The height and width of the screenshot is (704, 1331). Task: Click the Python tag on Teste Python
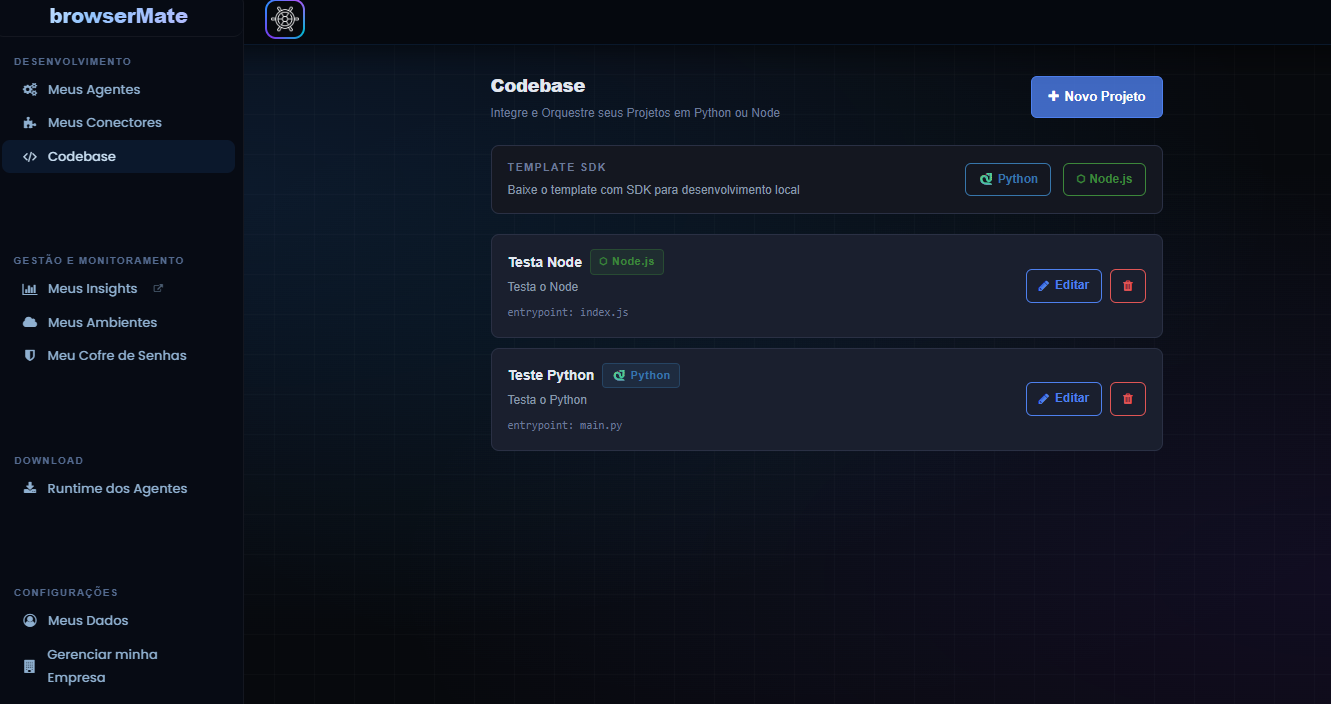pyautogui.click(x=641, y=376)
